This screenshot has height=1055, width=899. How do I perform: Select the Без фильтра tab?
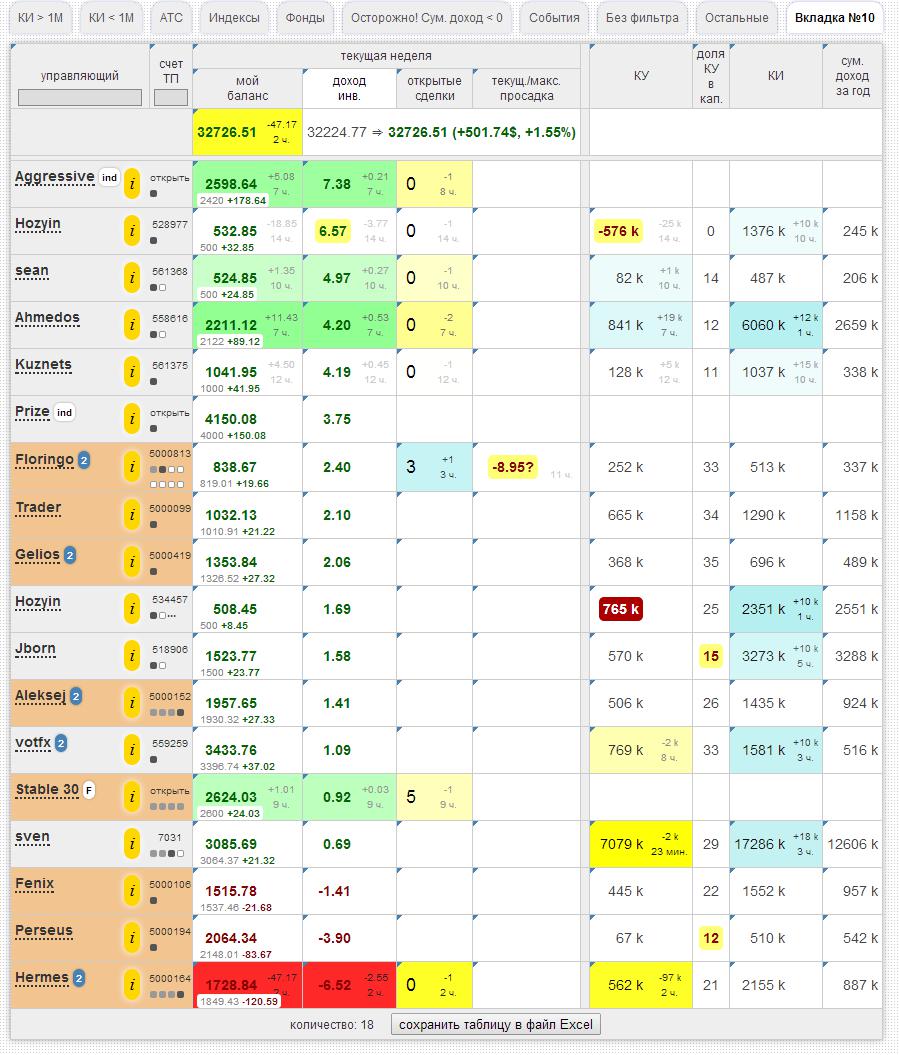pos(642,18)
